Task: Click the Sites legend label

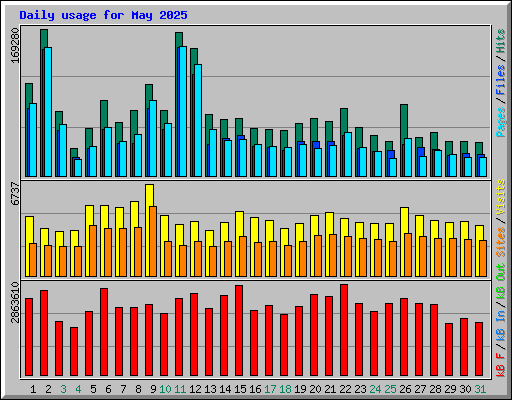Action: tap(500, 242)
